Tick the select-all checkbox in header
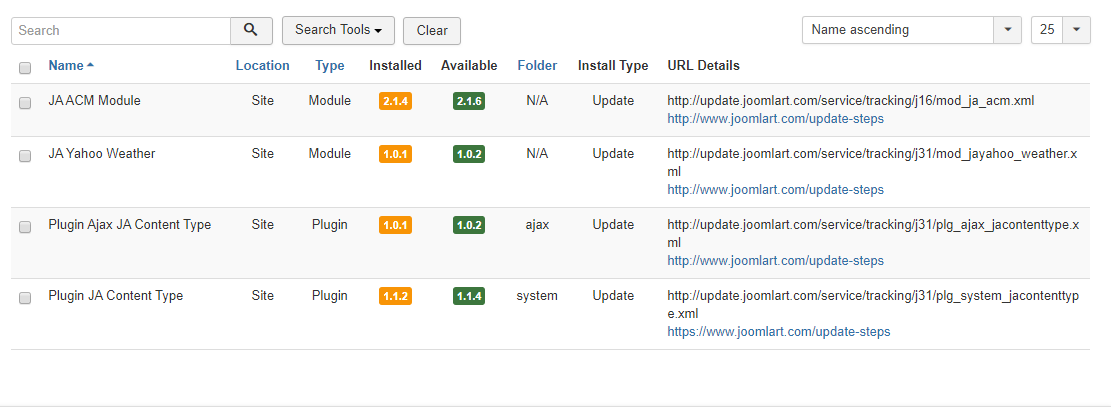The height and width of the screenshot is (407, 1111). pyautogui.click(x=25, y=68)
